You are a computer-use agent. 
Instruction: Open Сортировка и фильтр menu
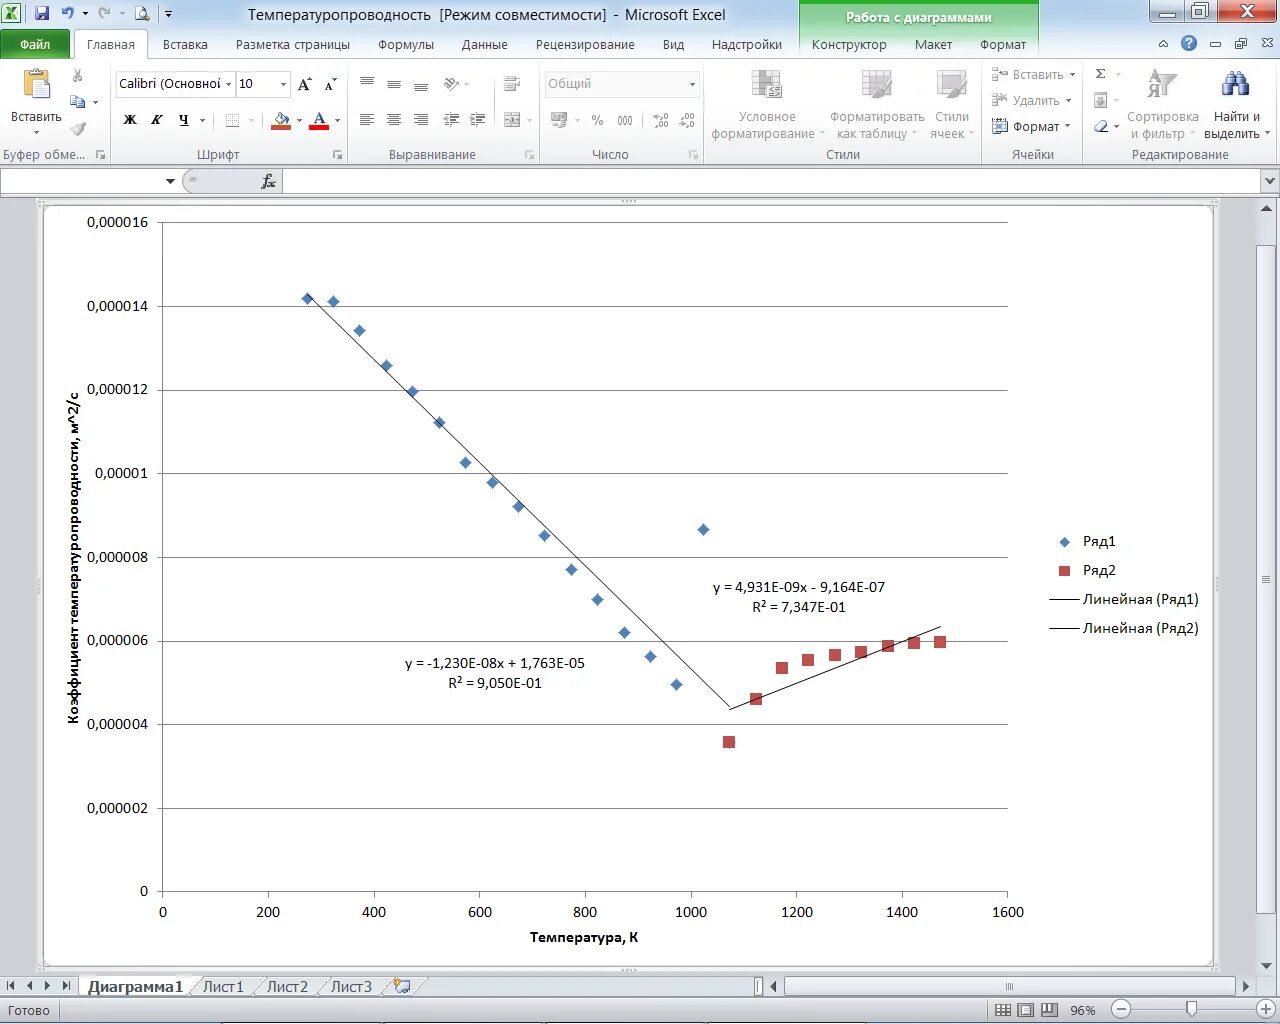1162,106
